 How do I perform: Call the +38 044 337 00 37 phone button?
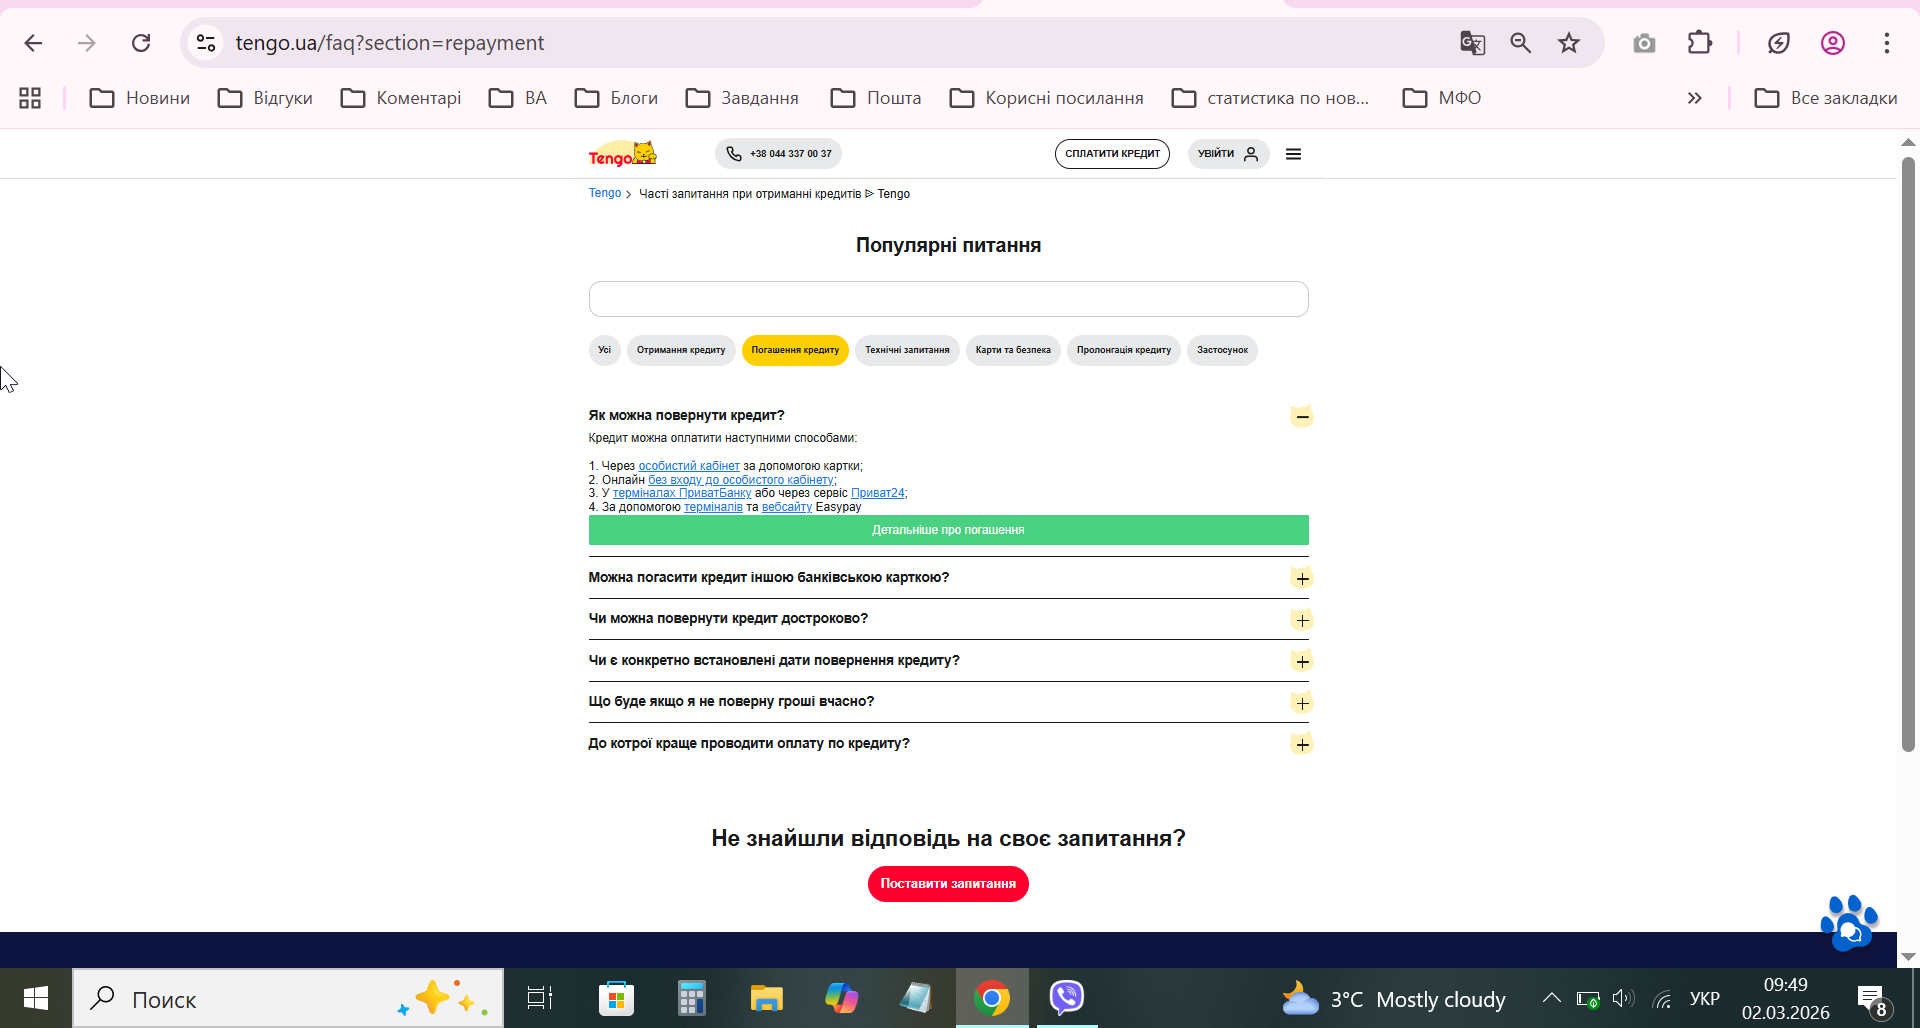778,154
